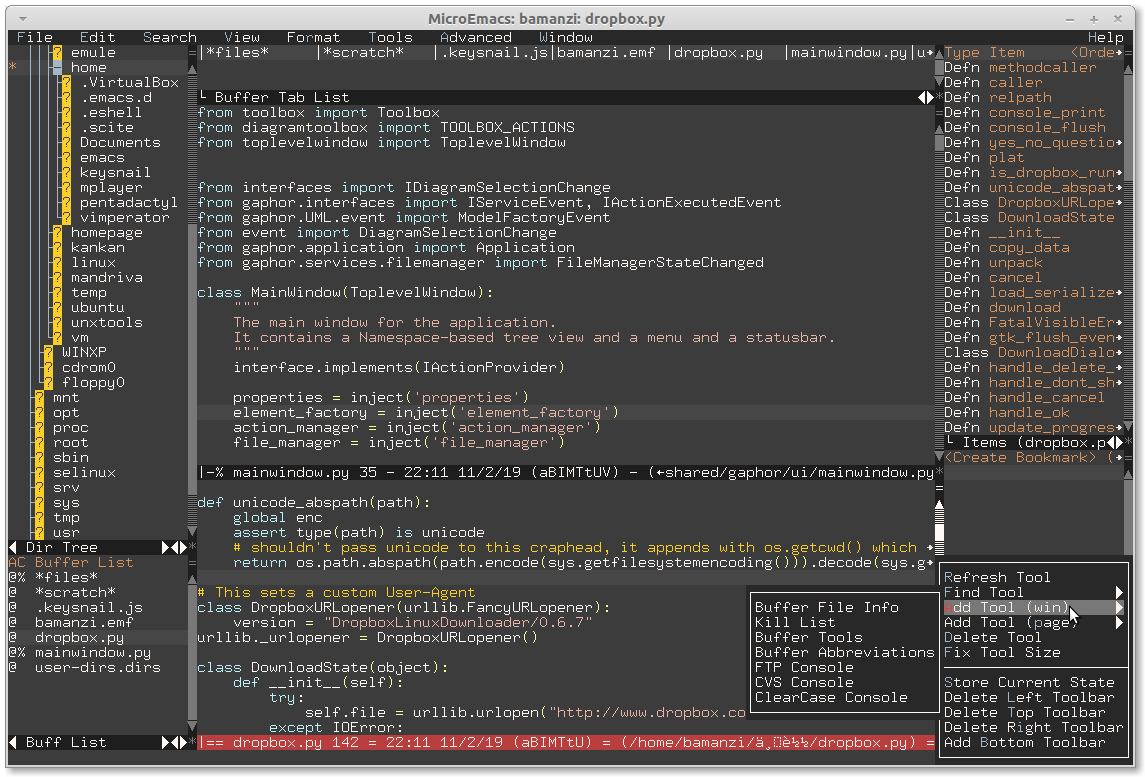Click the red dropbox.py mode line
1145x777 pixels.
tap(566, 743)
